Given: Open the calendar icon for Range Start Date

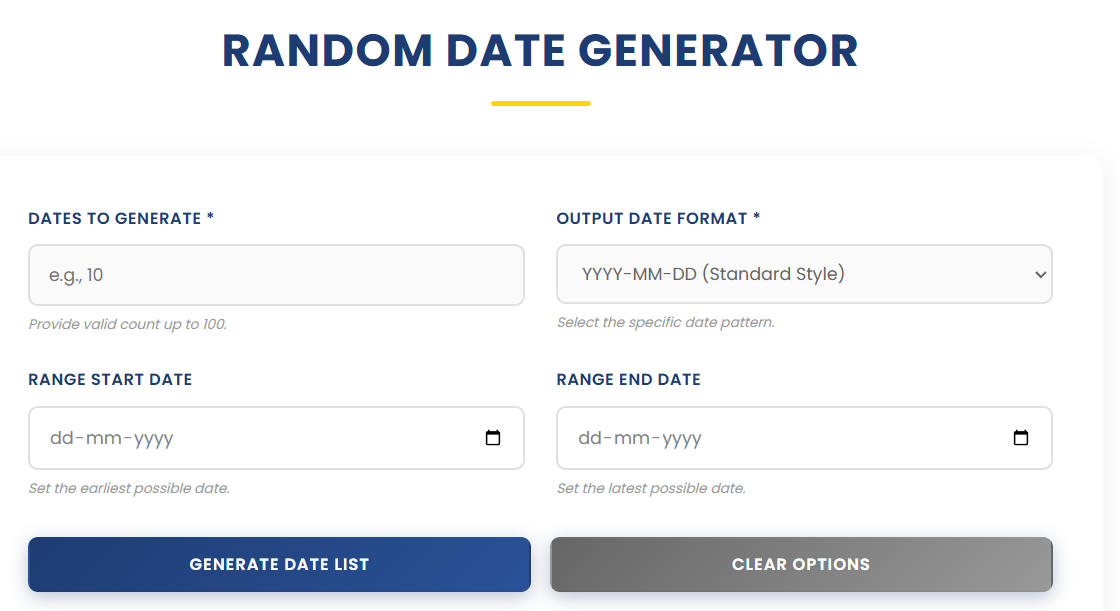Looking at the screenshot, I should point(493,437).
